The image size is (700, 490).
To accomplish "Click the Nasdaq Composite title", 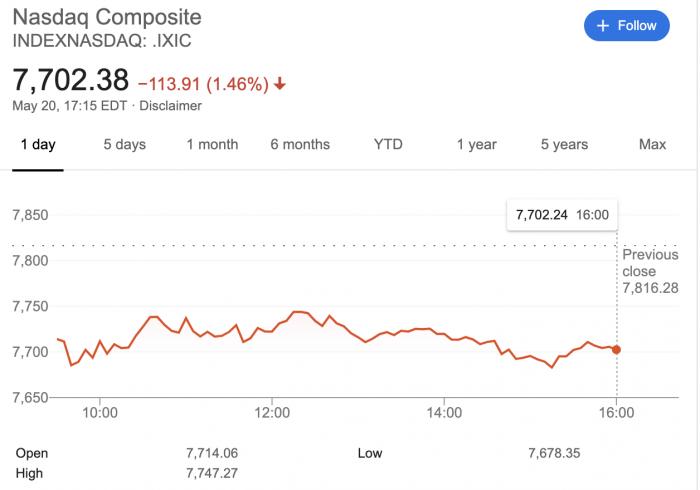I will tap(106, 18).
